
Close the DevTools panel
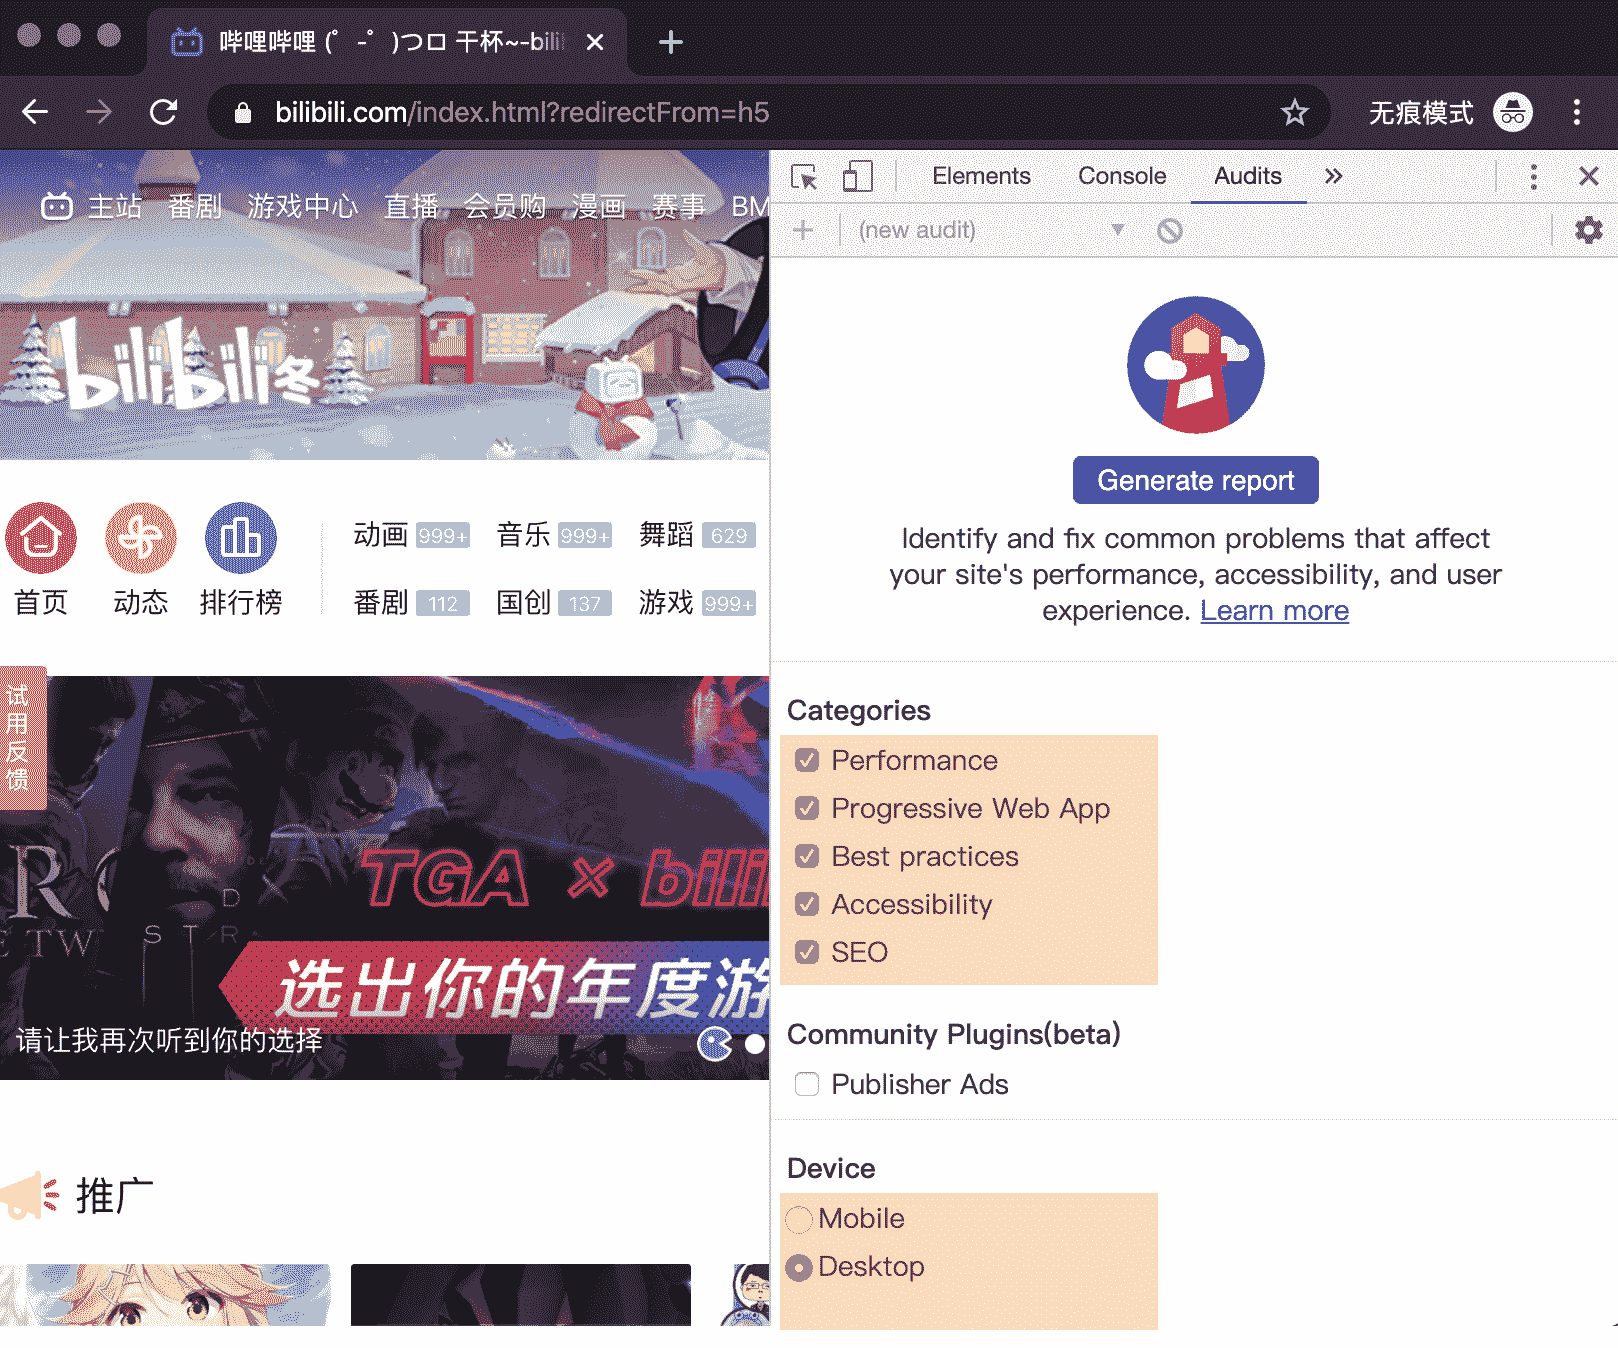click(1588, 176)
